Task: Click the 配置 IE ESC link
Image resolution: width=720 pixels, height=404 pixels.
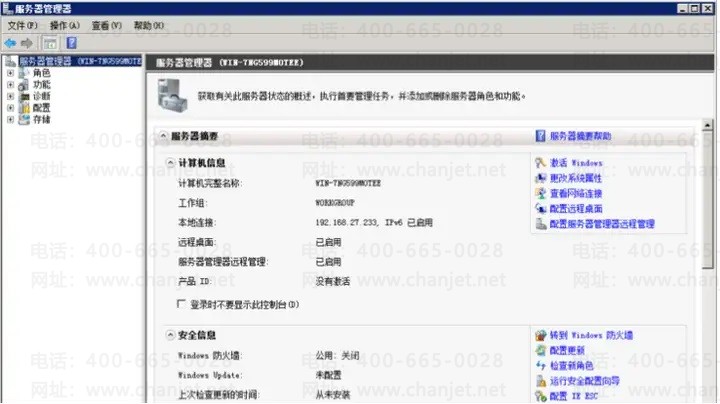Action: tap(574, 396)
